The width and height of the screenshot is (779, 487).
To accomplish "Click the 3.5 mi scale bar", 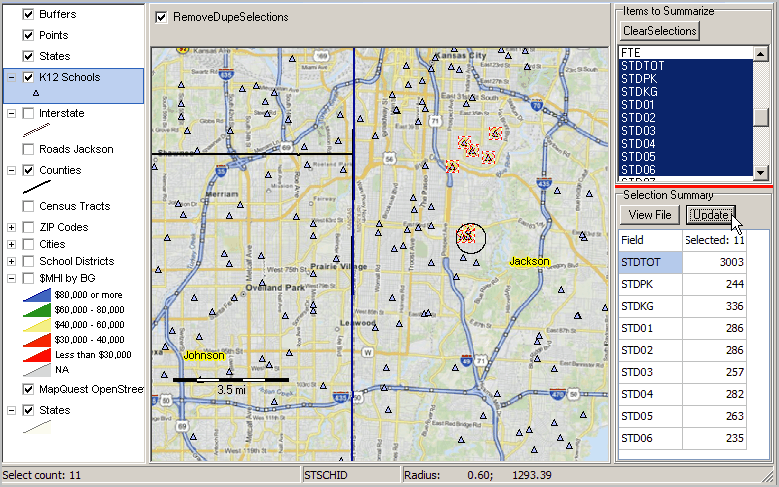I will [x=231, y=380].
